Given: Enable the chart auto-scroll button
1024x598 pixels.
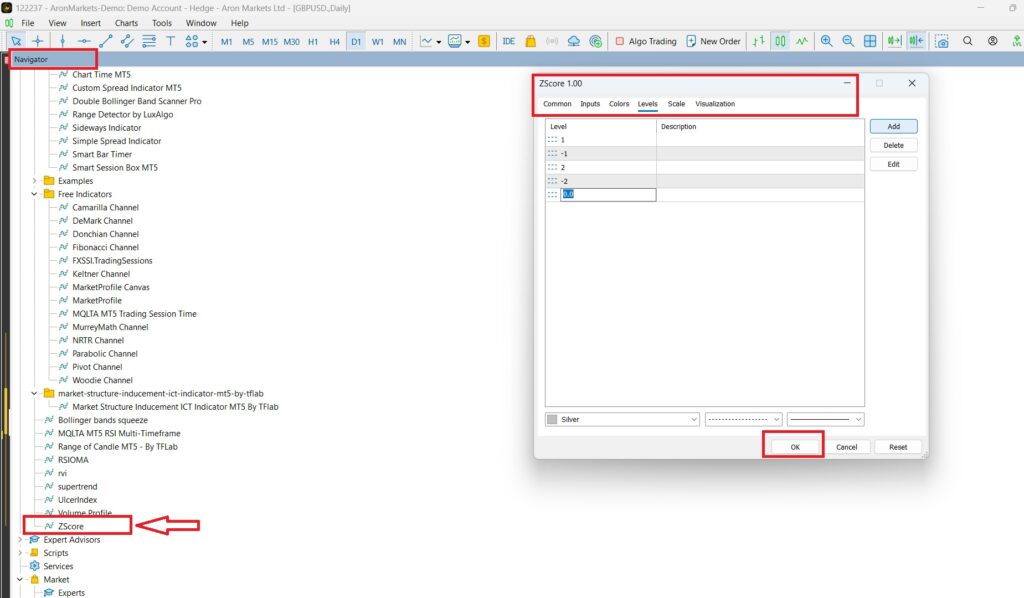Looking at the screenshot, I should pos(894,41).
